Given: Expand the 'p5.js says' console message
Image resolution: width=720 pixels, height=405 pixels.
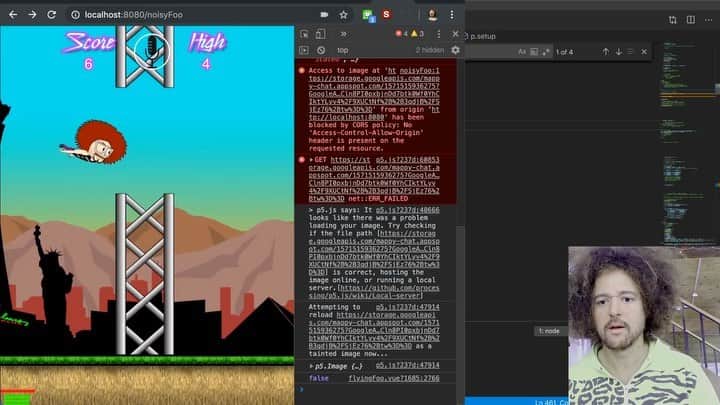Looking at the screenshot, I should coord(311,210).
